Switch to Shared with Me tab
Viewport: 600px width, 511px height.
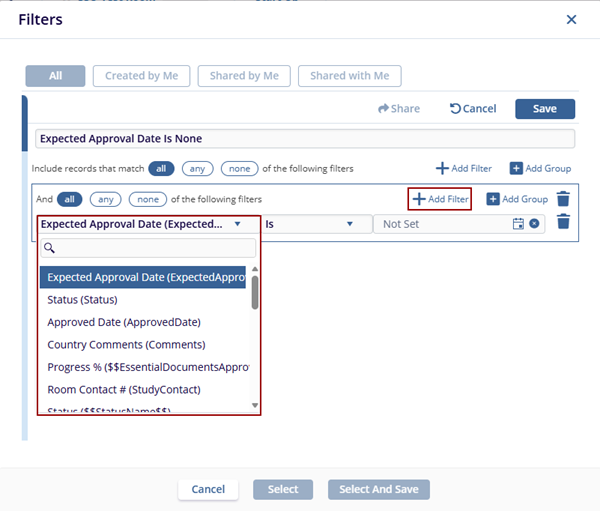pos(349,76)
